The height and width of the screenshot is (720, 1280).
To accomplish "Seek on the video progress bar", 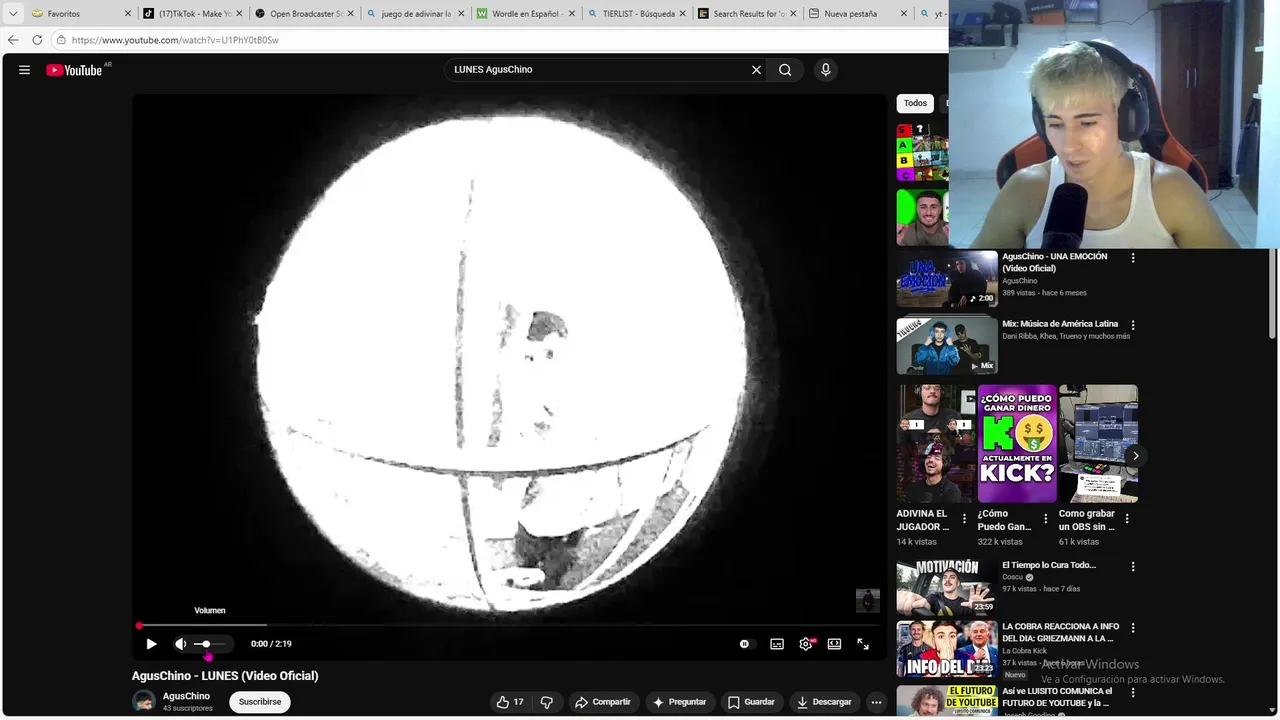I will tap(508, 626).
